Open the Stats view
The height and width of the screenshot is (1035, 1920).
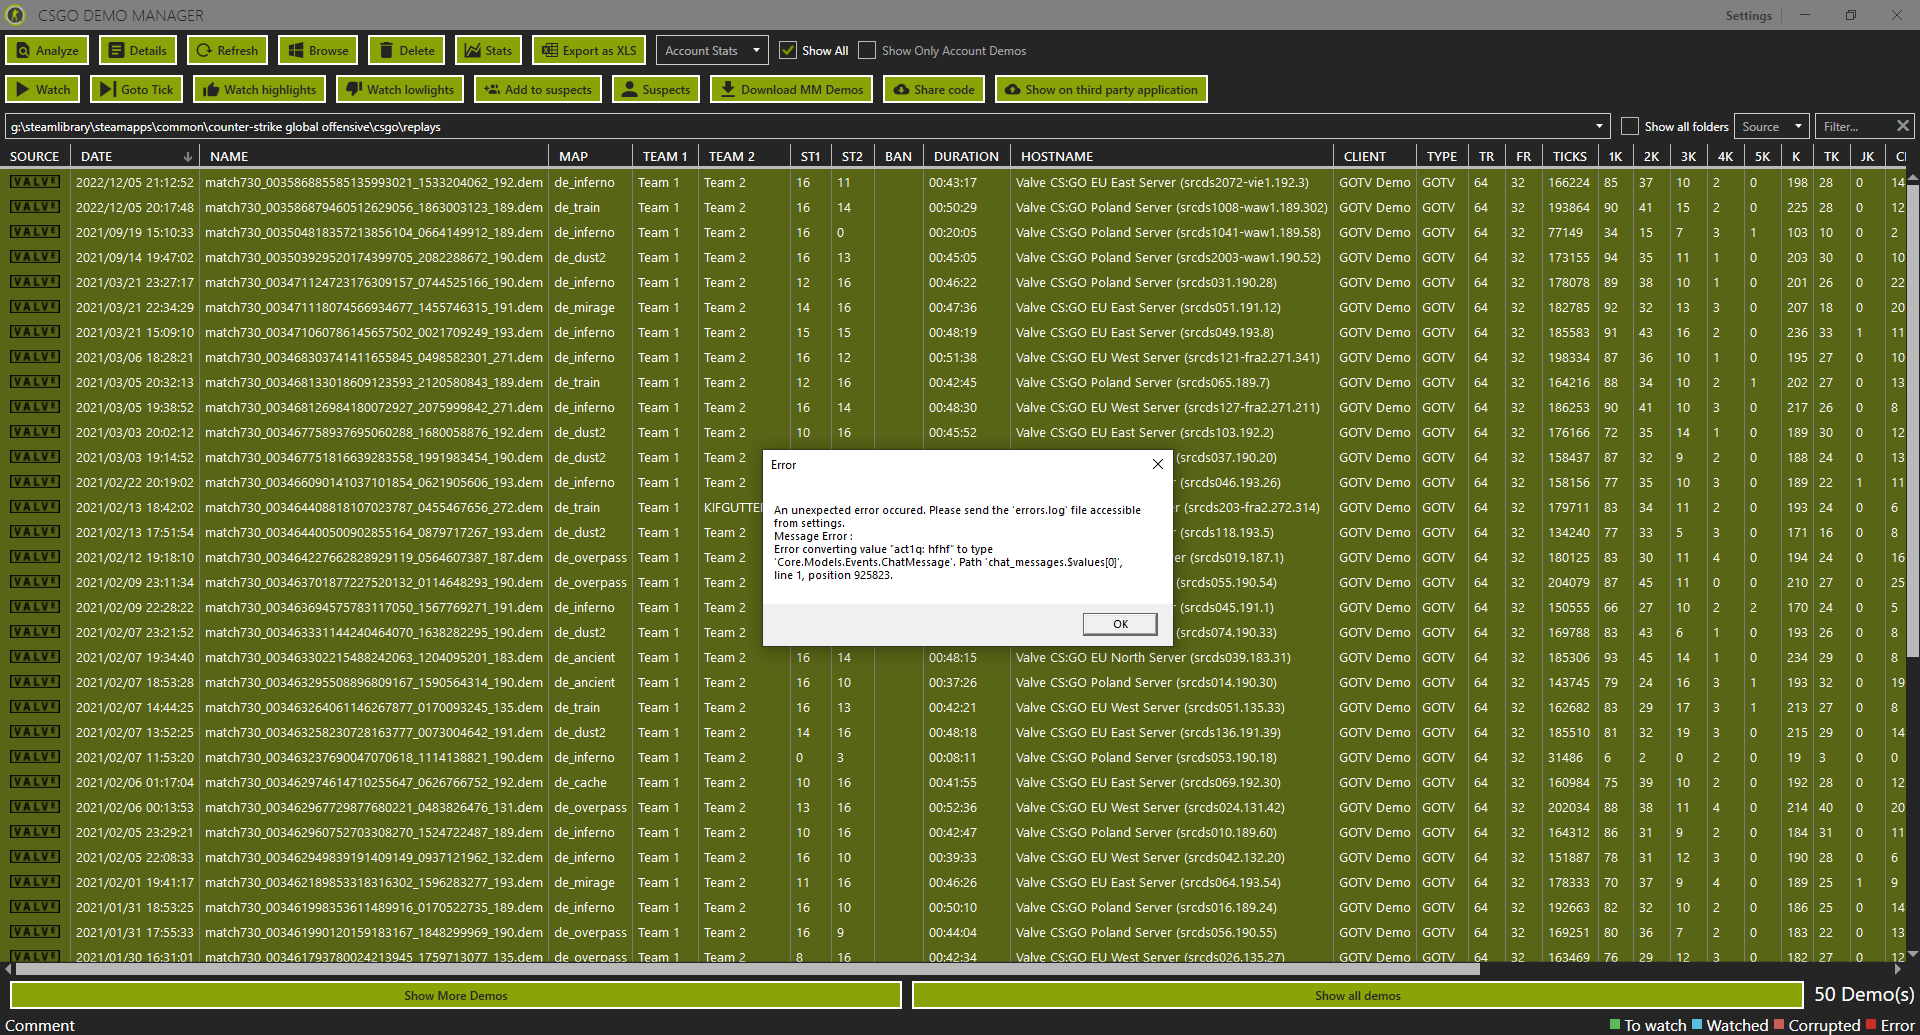(x=488, y=50)
